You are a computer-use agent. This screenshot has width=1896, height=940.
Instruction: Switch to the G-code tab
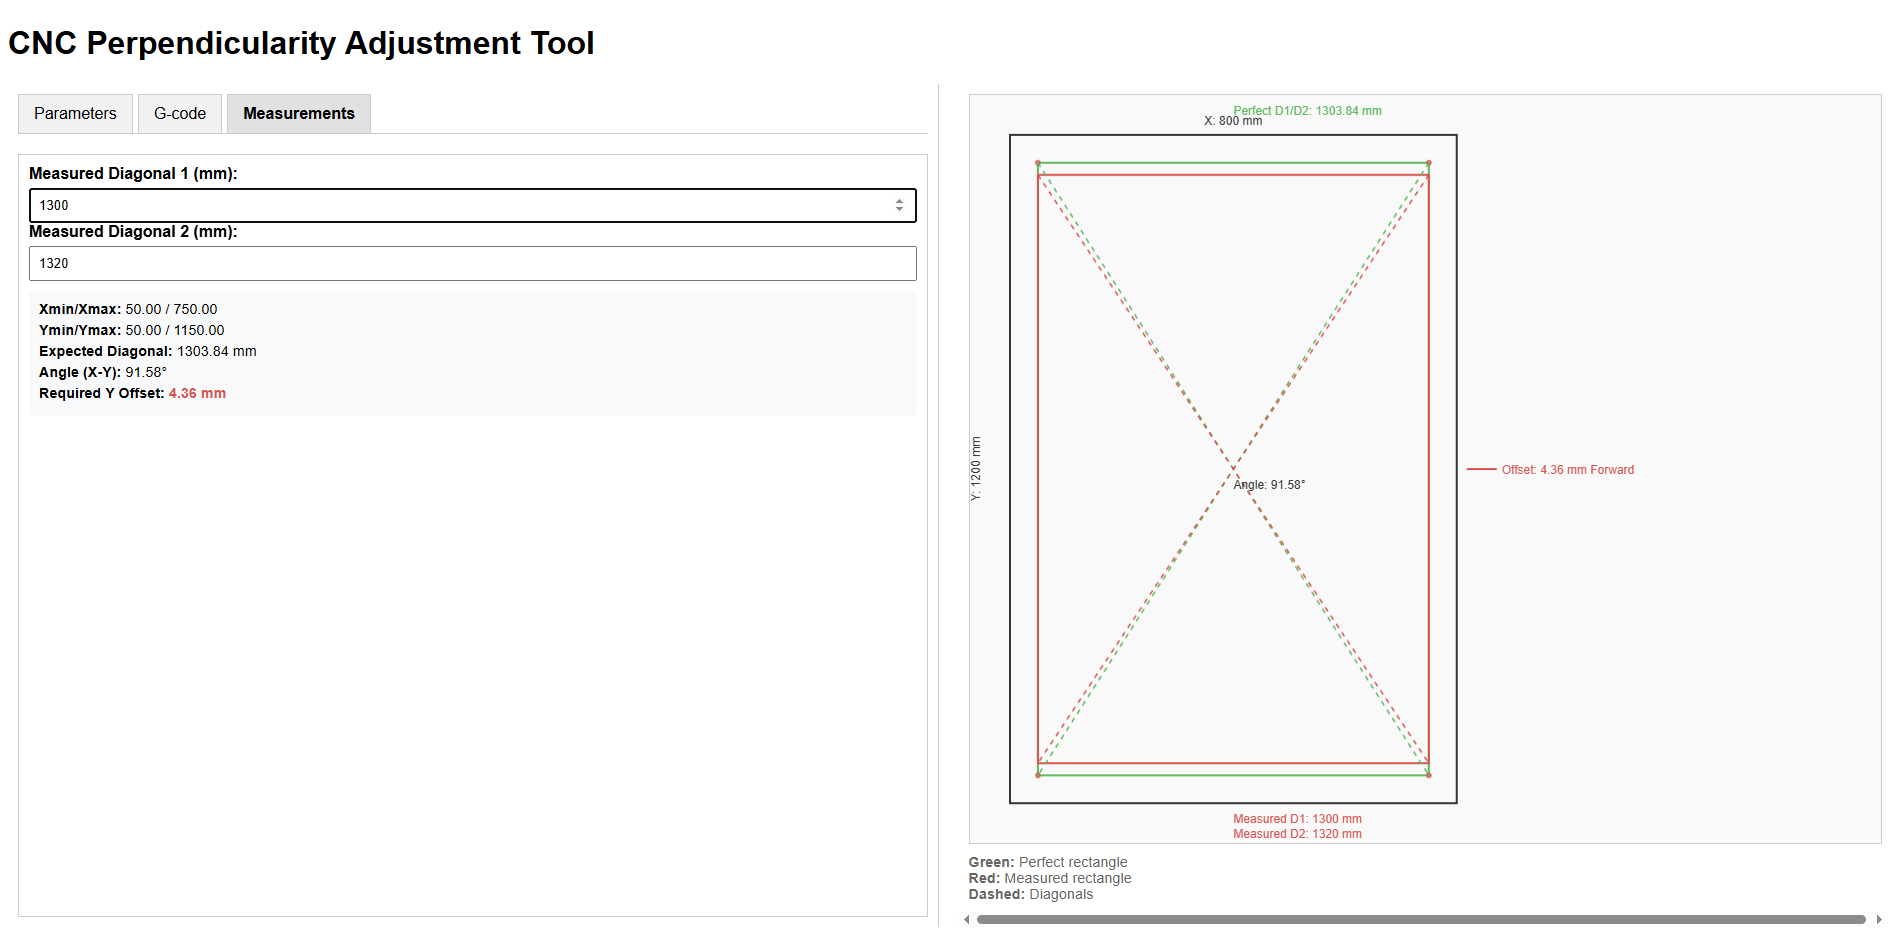(x=180, y=114)
